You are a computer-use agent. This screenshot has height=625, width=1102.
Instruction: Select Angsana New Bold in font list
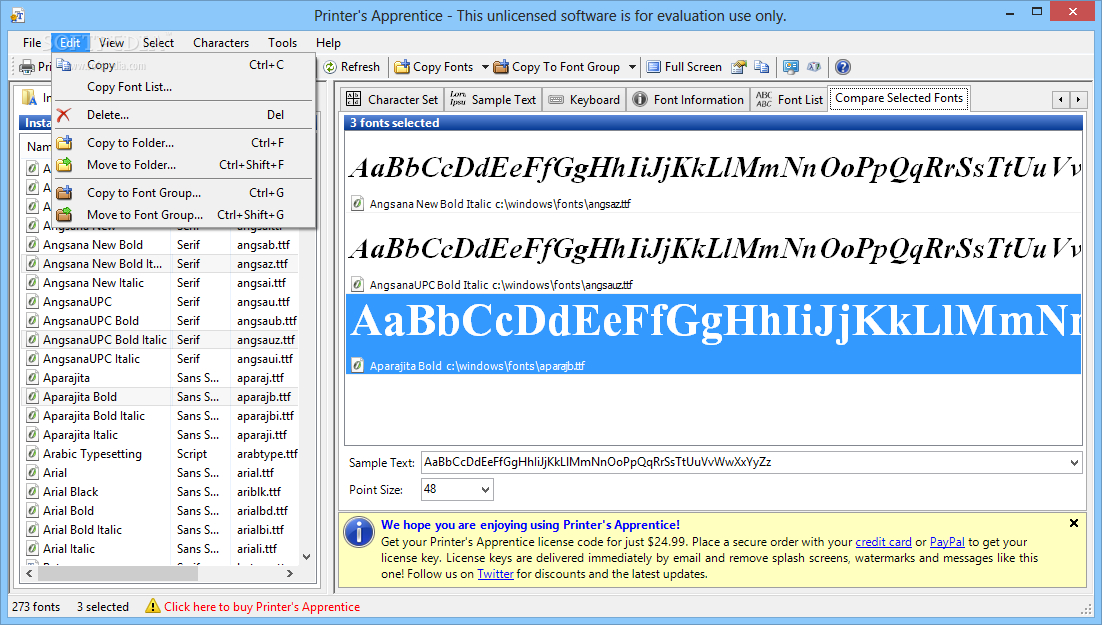coord(93,245)
